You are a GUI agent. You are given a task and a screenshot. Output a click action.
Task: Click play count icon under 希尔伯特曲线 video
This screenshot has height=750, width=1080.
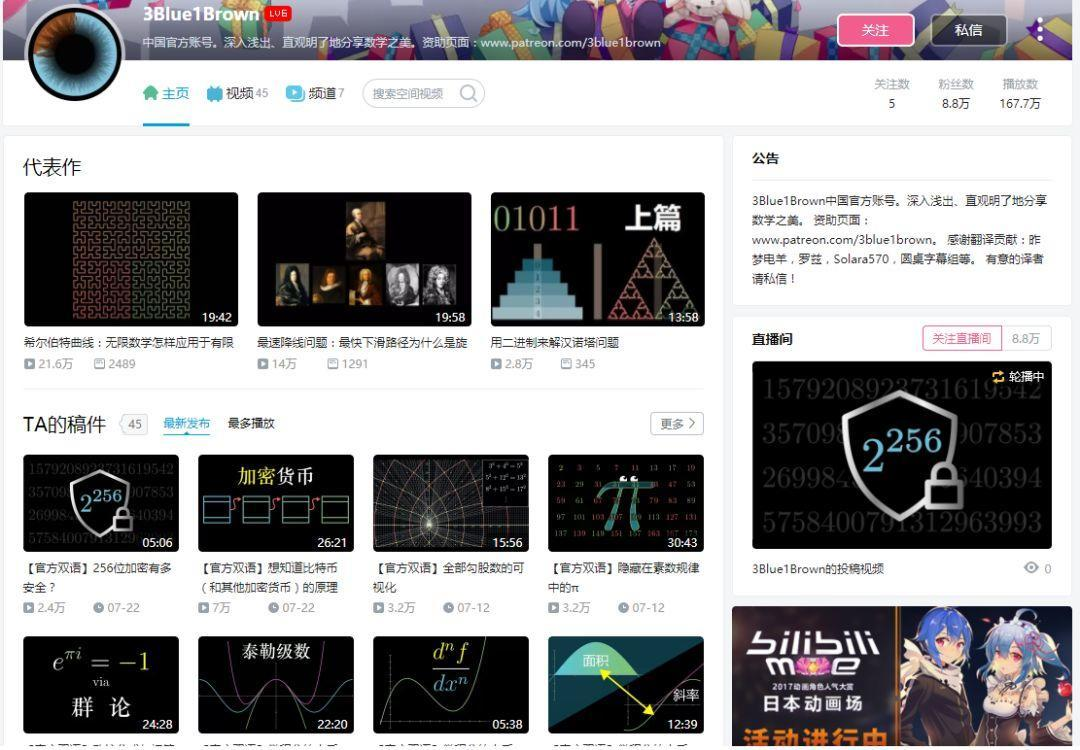click(29, 364)
